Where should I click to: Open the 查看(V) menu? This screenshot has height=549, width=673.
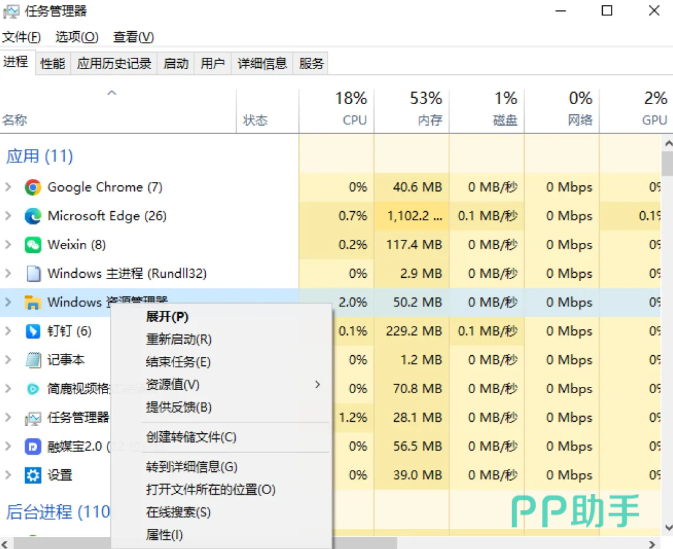(x=133, y=37)
